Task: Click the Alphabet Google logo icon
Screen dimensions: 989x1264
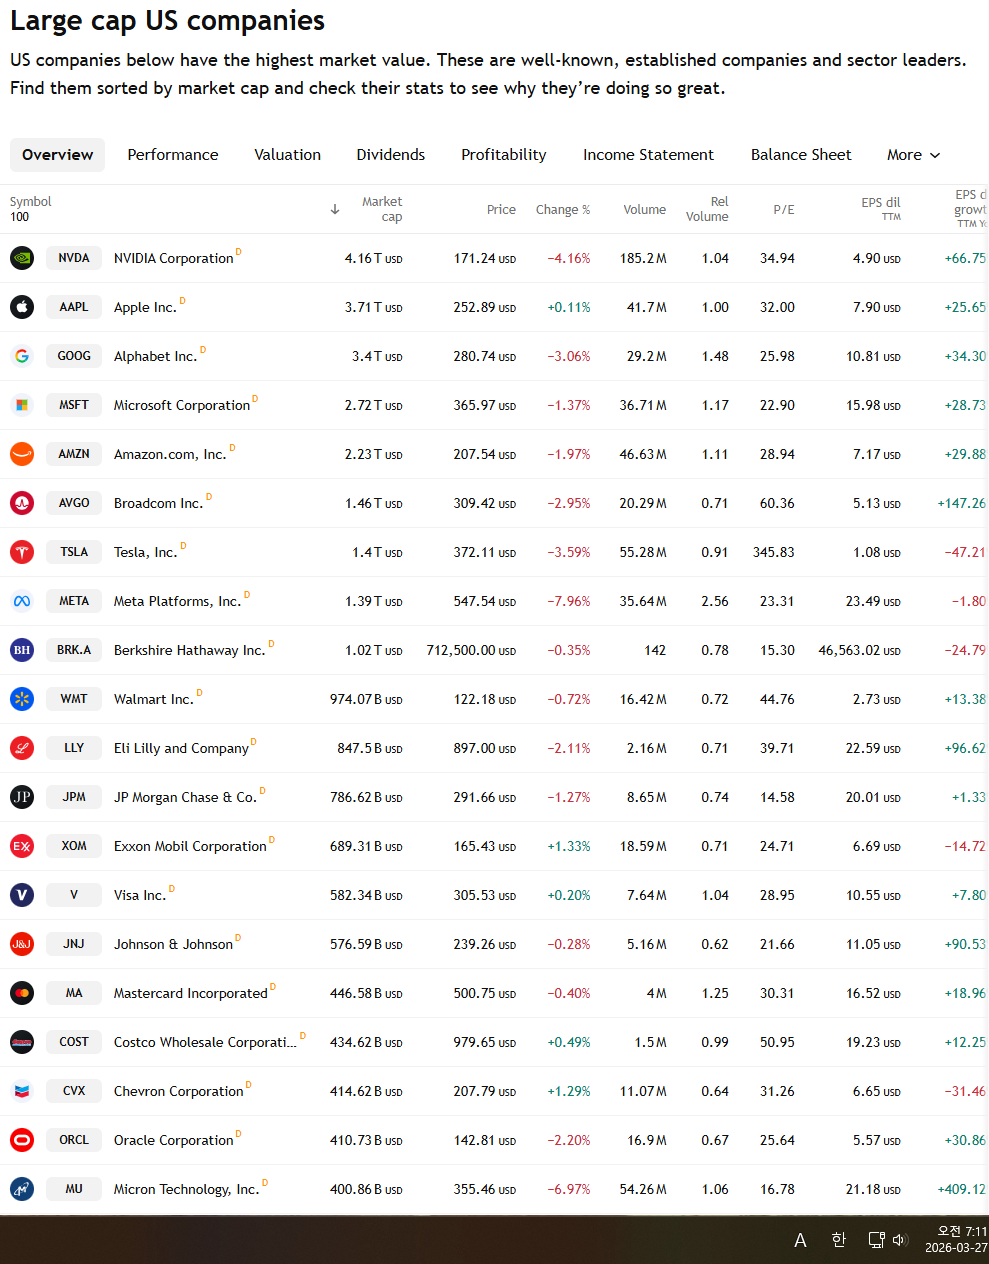Action: pyautogui.click(x=22, y=356)
